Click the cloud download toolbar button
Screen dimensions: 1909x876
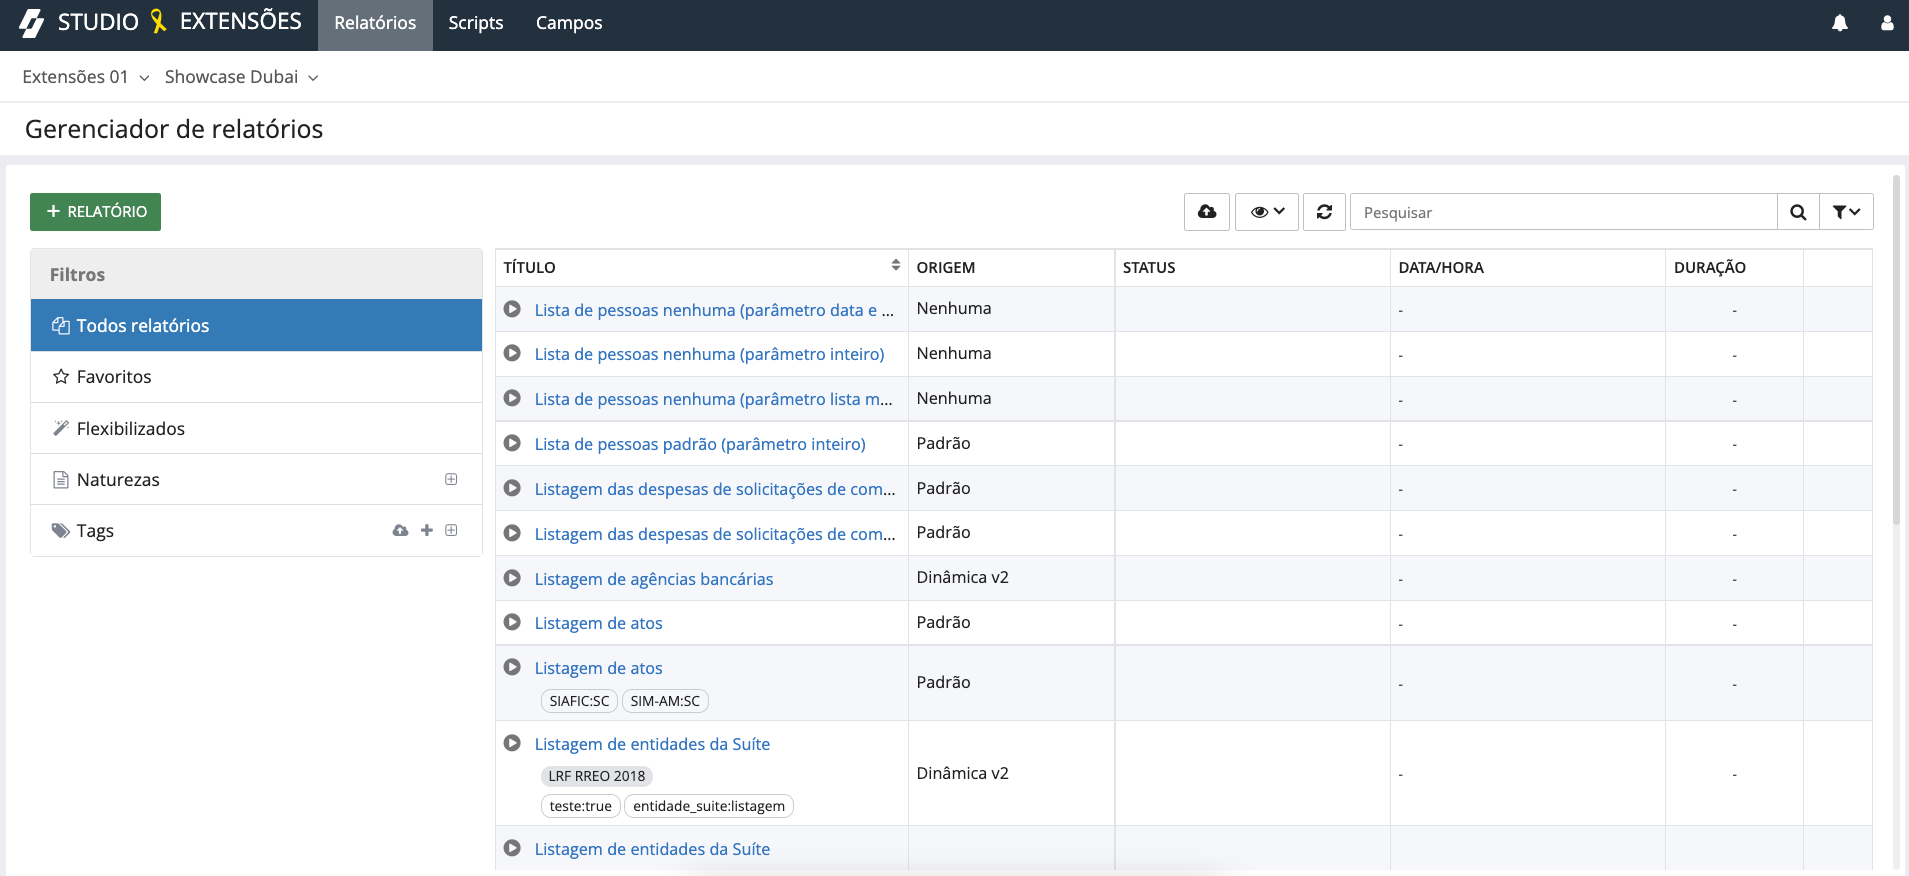coord(1207,212)
